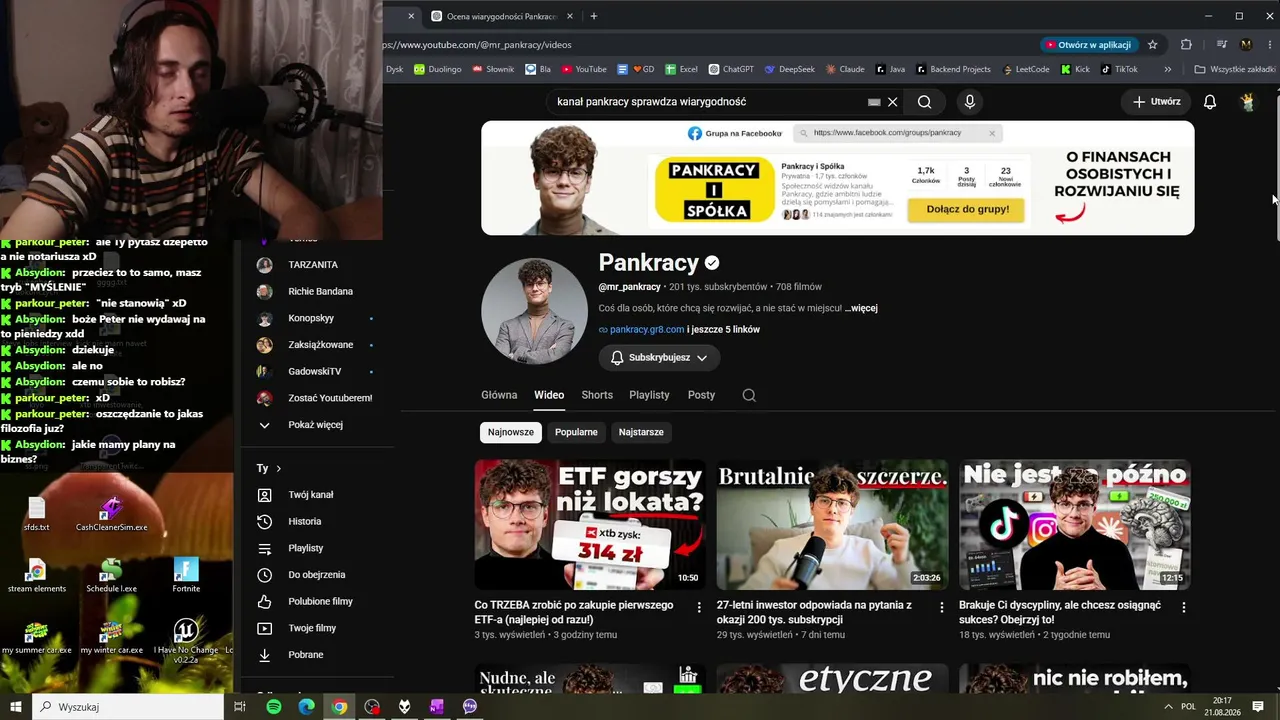Open options for ETF gorszy niż lokata video
Screen dimensions: 1280x720
(699, 607)
